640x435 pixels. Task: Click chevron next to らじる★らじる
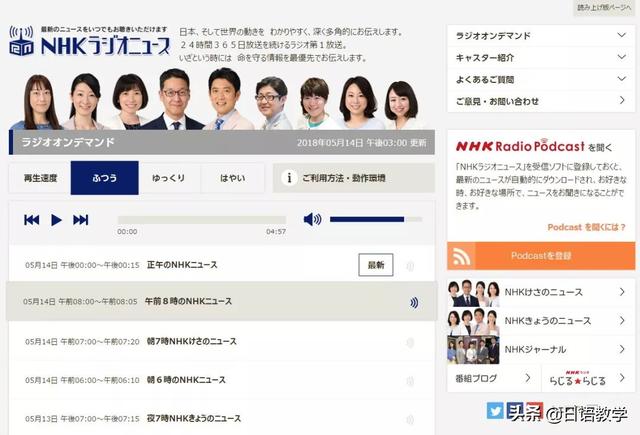[x=622, y=378]
